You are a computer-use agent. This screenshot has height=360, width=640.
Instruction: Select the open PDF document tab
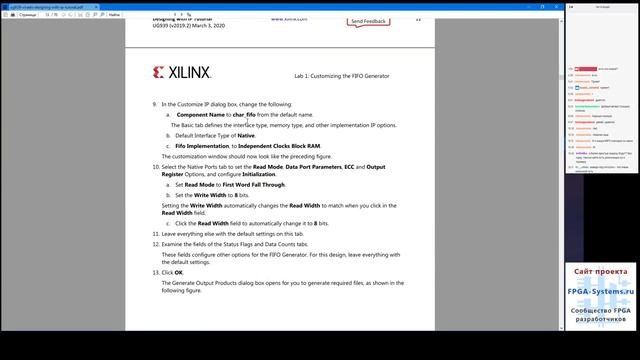(x=51, y=7)
